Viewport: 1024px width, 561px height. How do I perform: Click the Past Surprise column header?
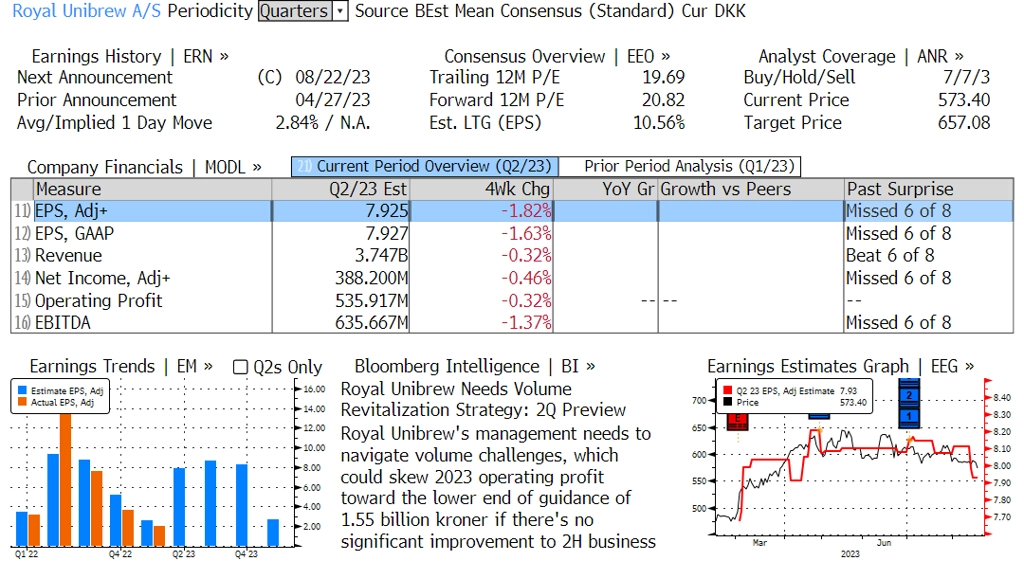tap(928, 189)
